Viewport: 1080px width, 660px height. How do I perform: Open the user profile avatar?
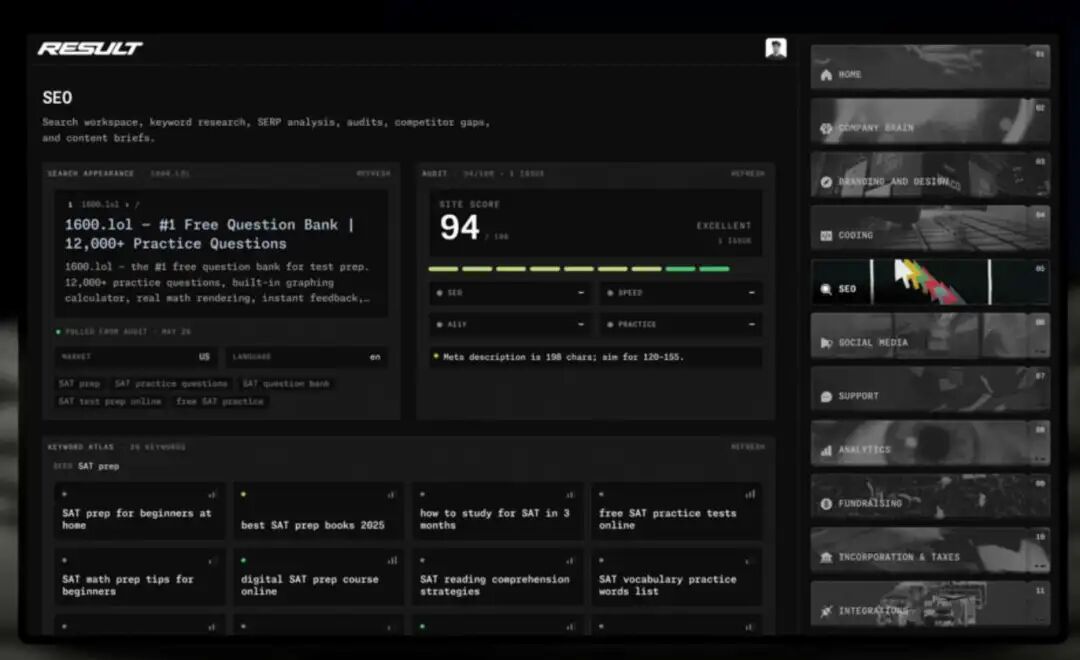click(x=776, y=48)
